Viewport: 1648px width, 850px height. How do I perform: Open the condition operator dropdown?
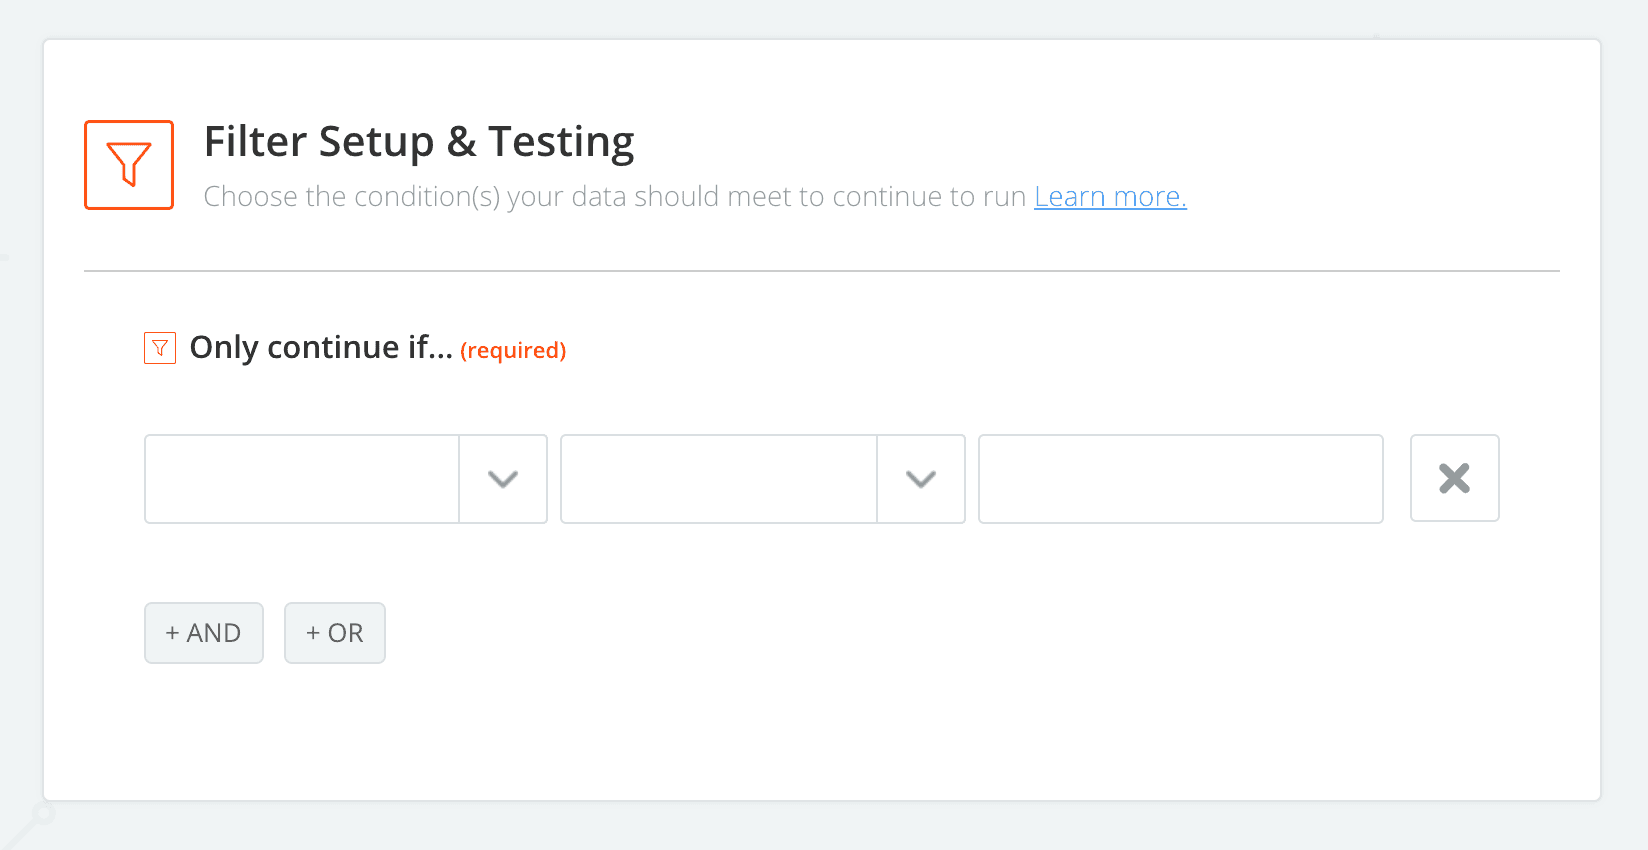718,479
